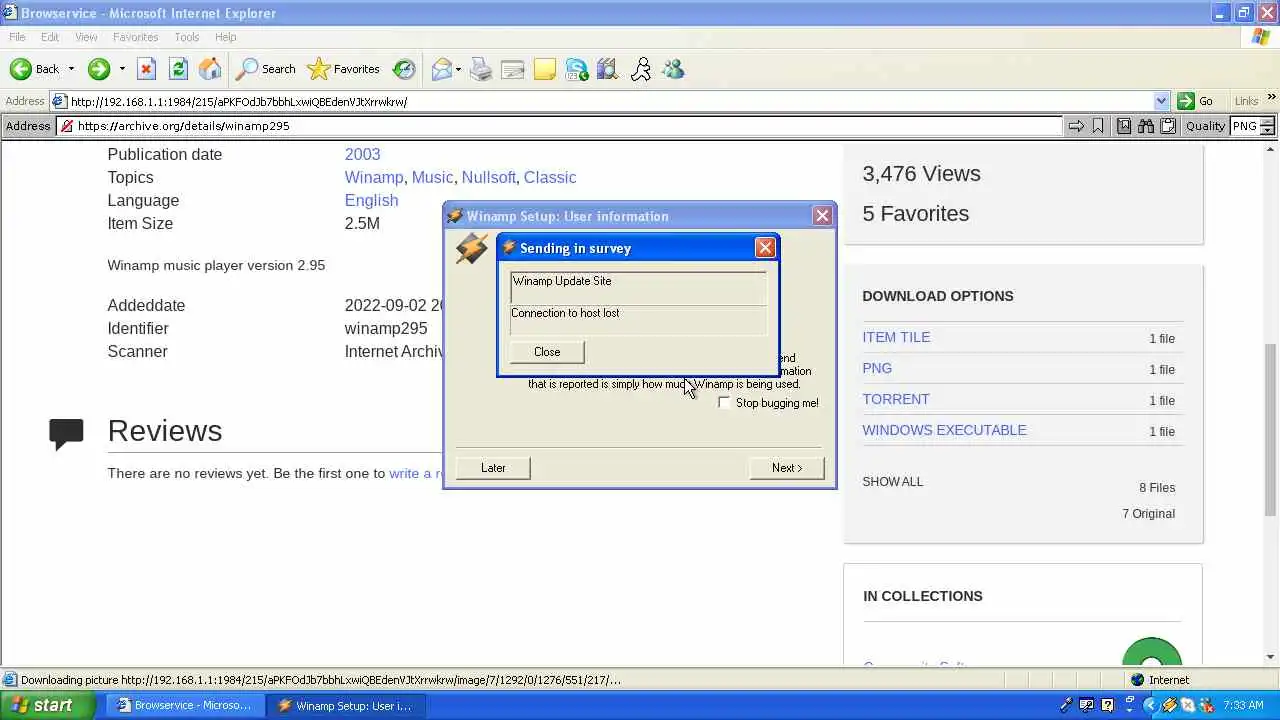This screenshot has height=720, width=1280.
Task: Open the Favorites star panel
Action: pos(344,69)
